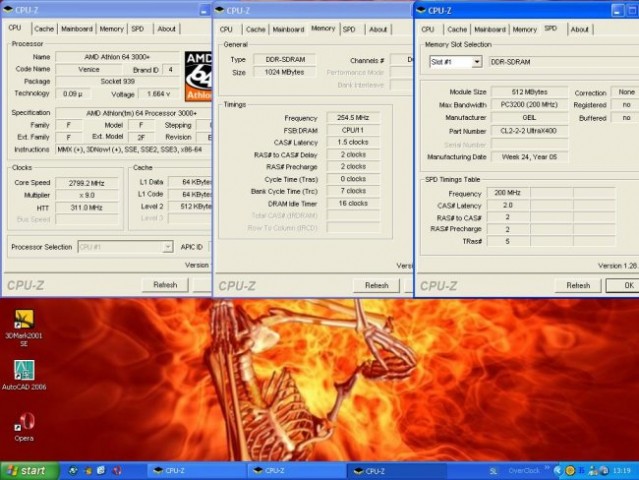639x480 pixels.
Task: Launch the Opera browser desktop icon
Action: [x=24, y=427]
